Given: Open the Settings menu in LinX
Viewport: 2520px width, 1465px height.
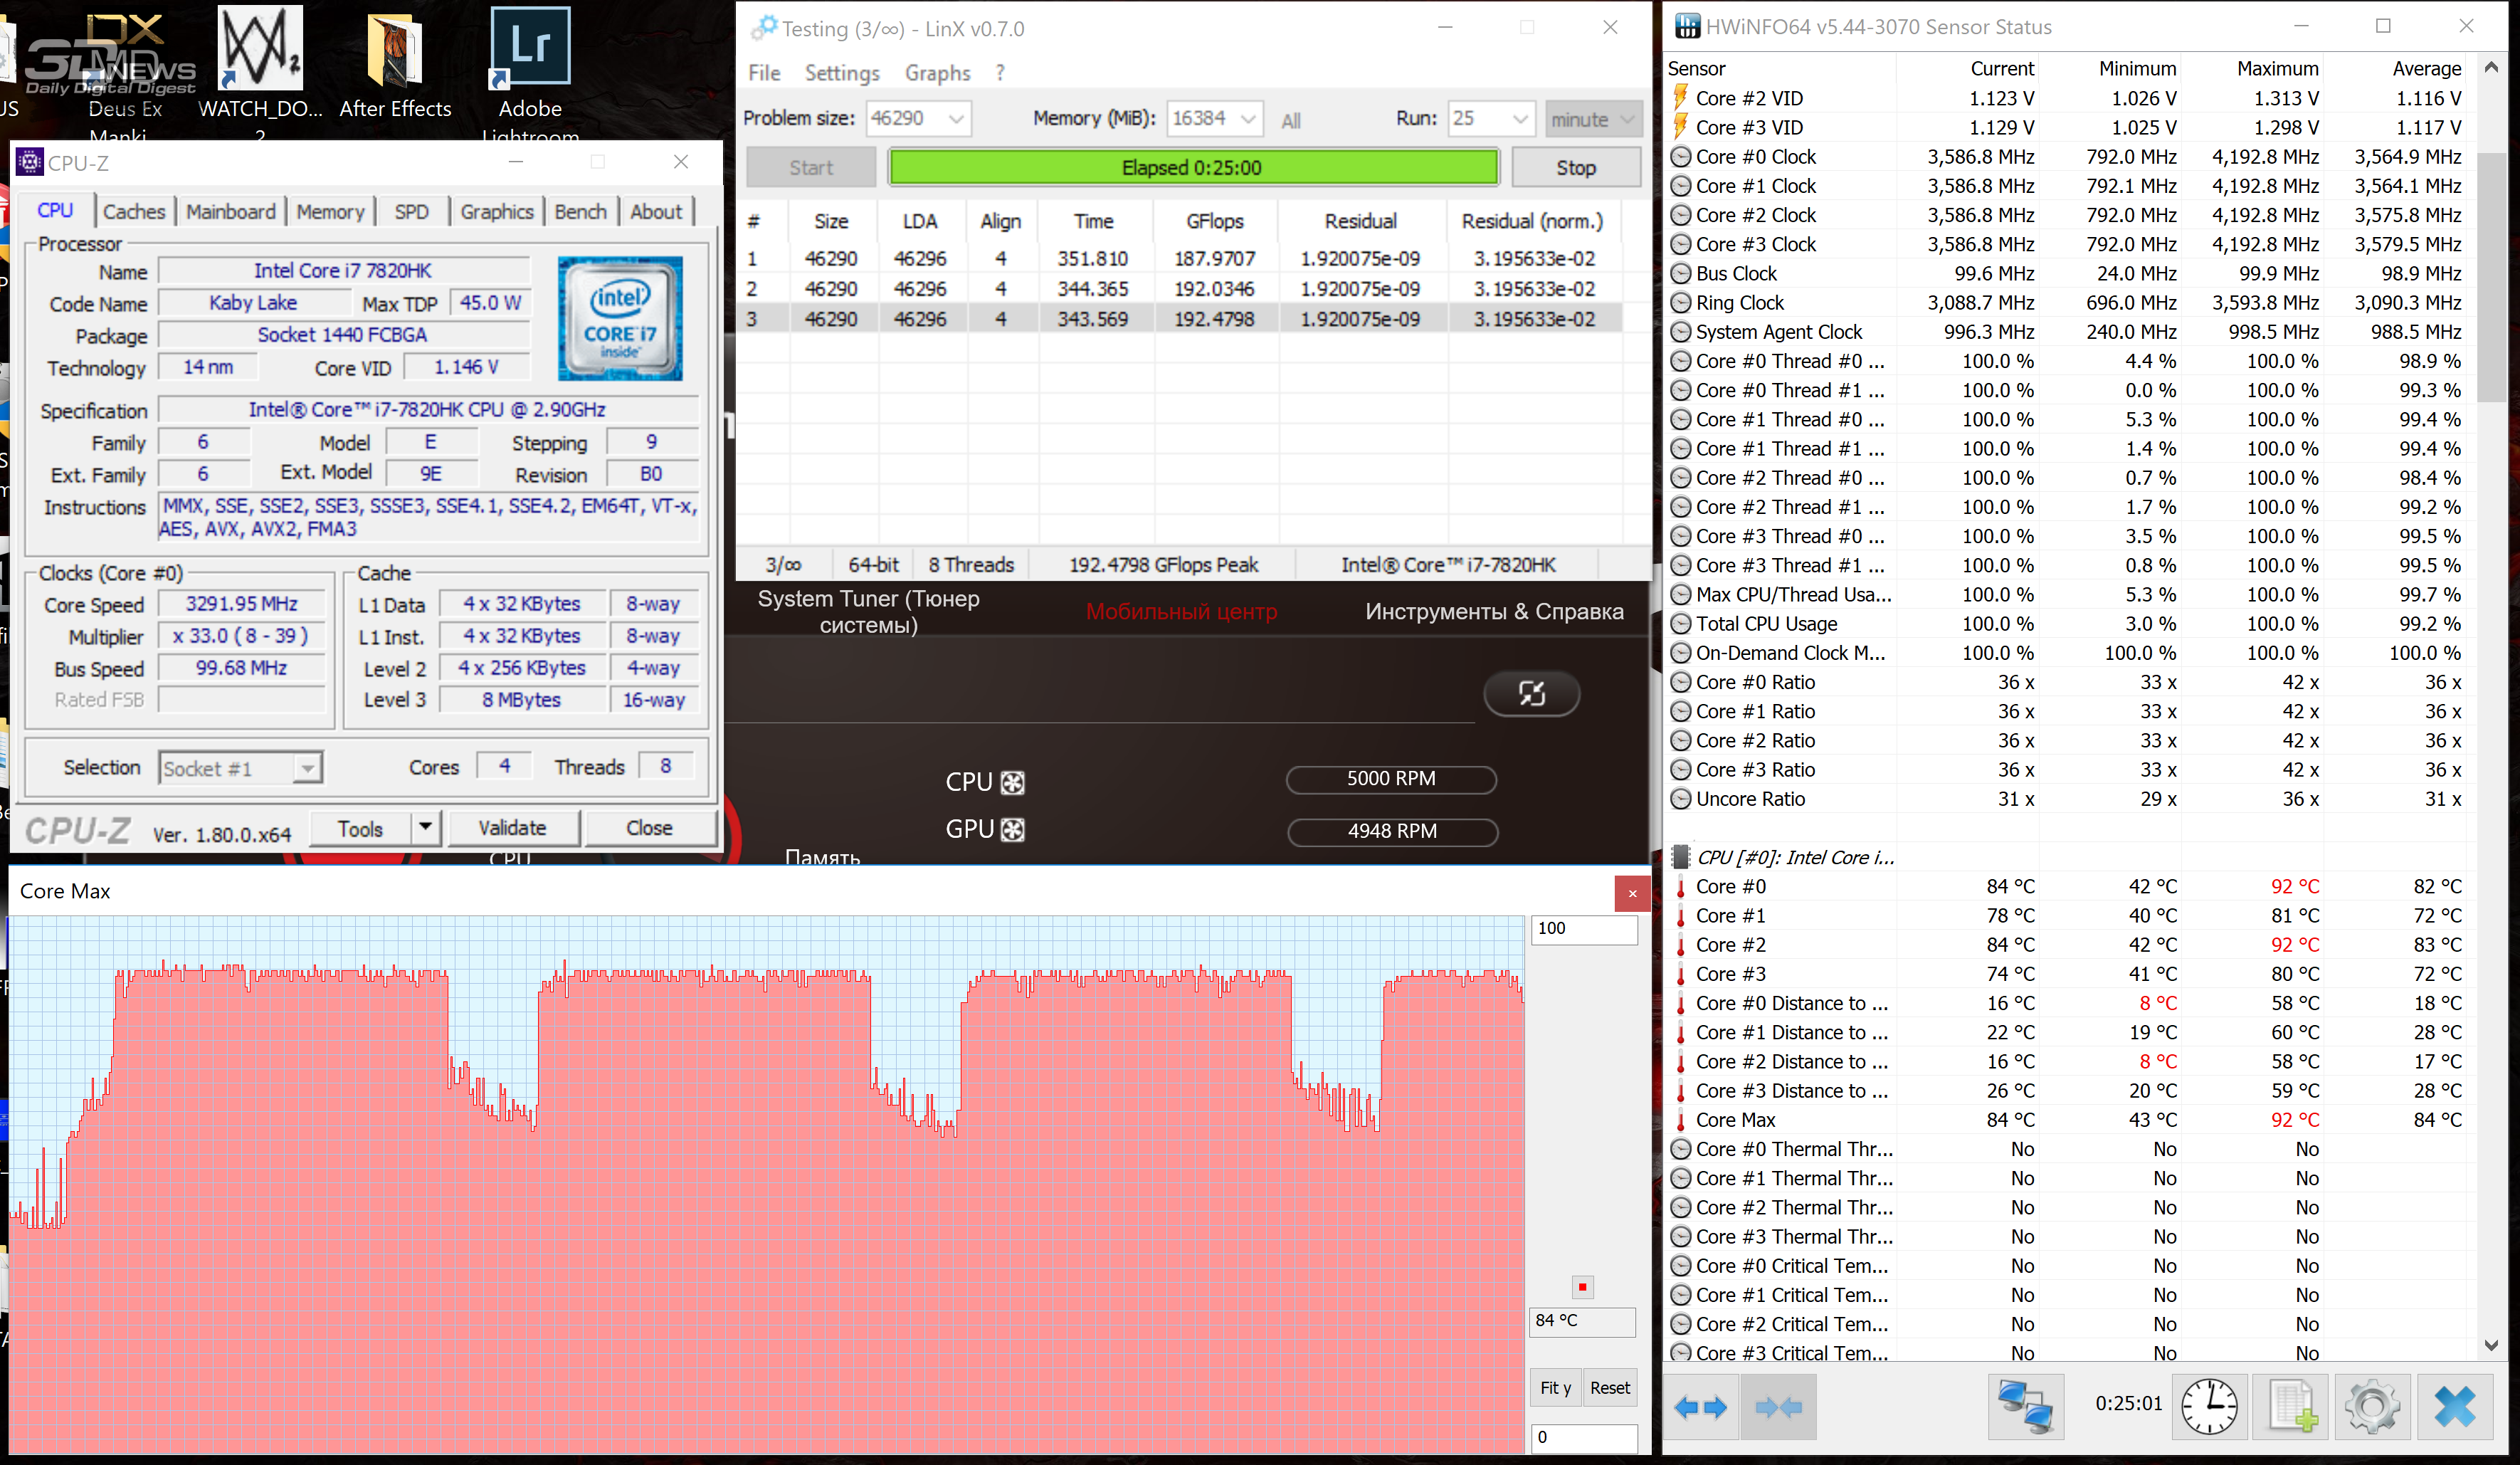Looking at the screenshot, I should (x=842, y=73).
